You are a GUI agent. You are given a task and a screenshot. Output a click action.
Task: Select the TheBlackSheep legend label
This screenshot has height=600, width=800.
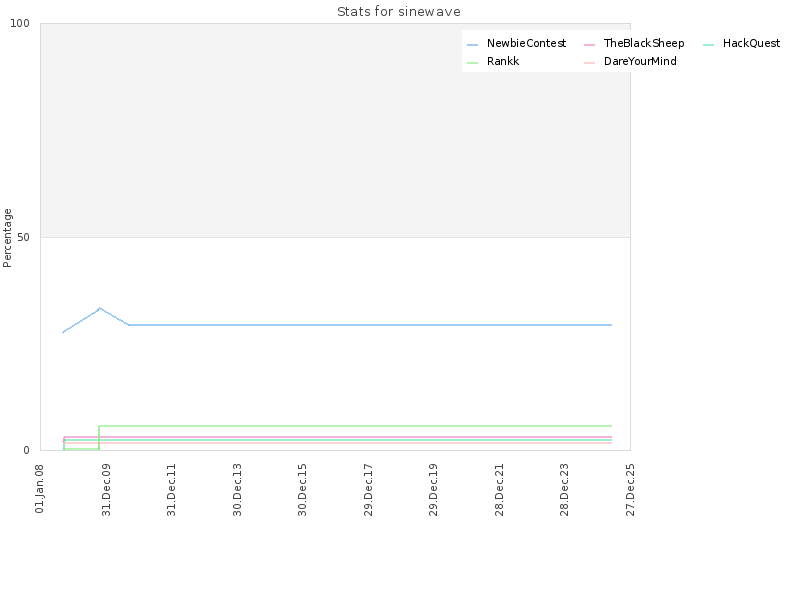[x=644, y=43]
